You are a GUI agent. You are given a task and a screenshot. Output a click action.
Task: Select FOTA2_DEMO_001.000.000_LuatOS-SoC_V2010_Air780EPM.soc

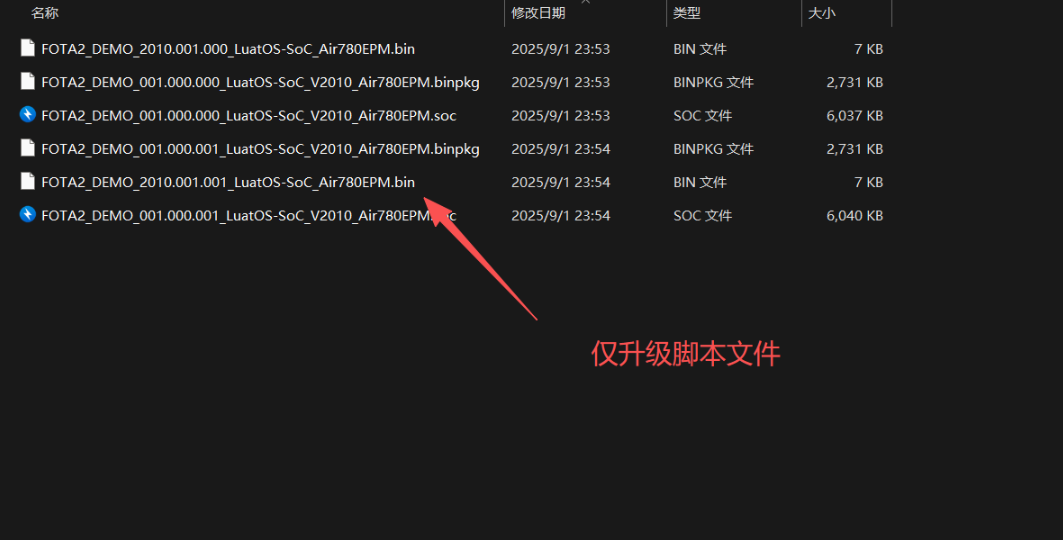(249, 116)
